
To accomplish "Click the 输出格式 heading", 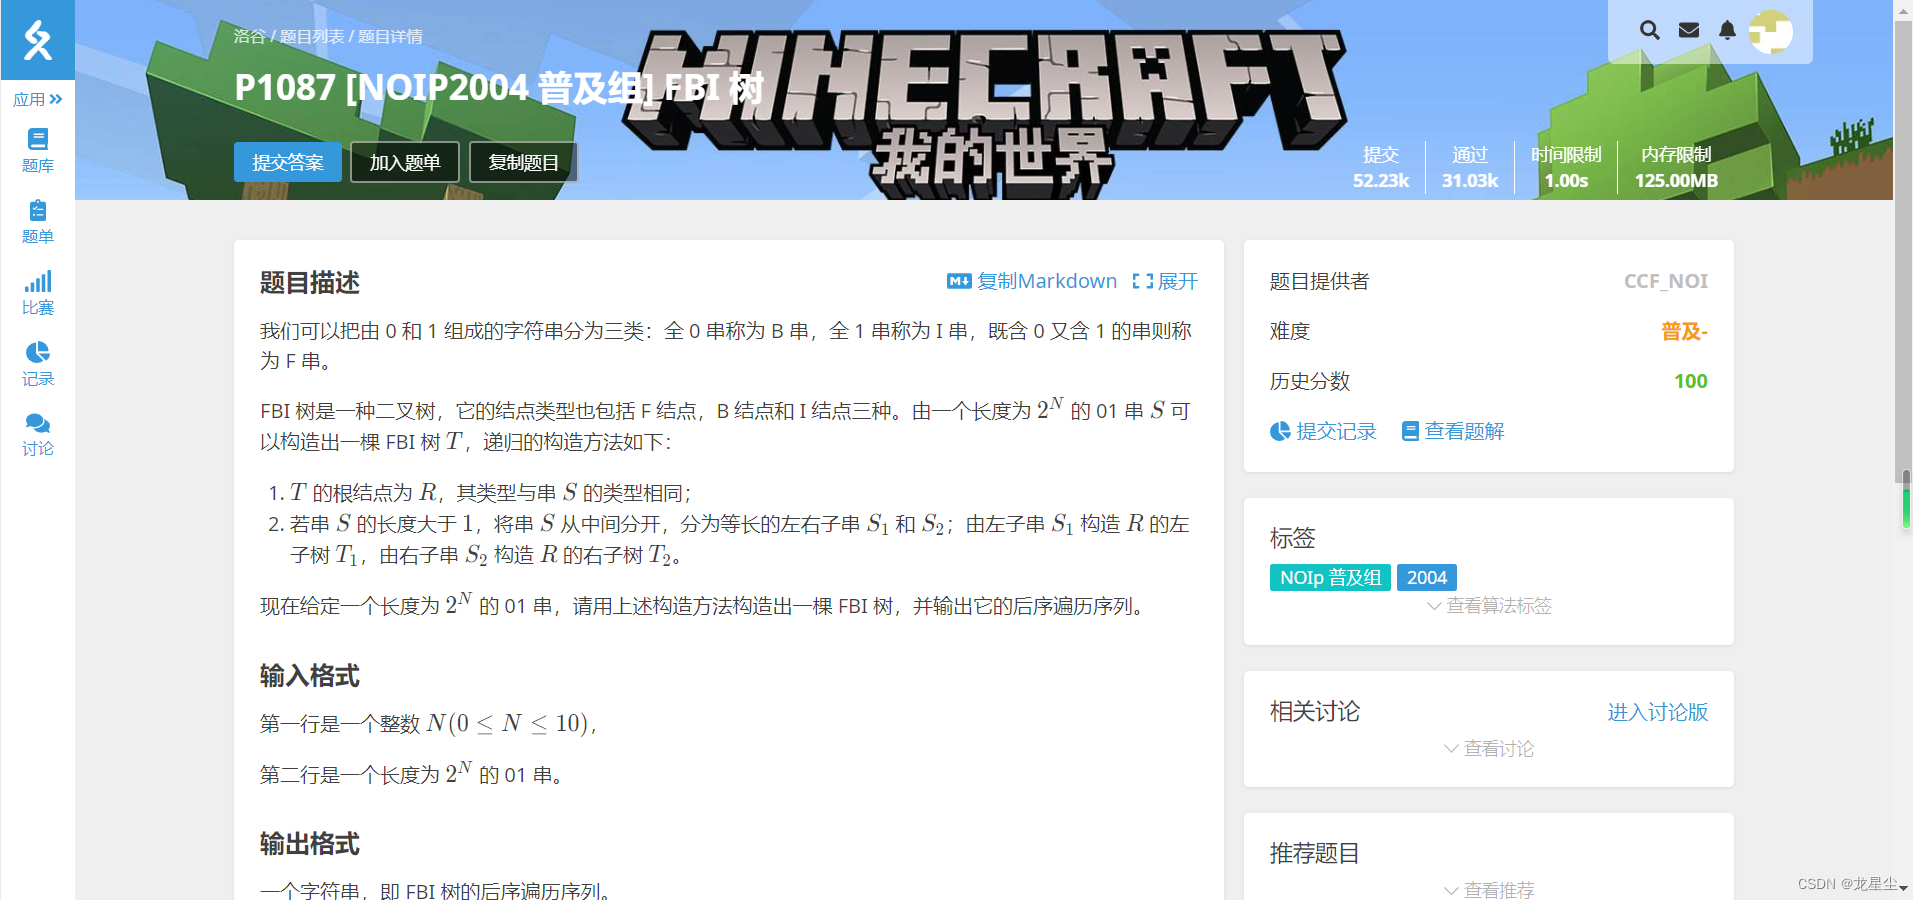I will pyautogui.click(x=310, y=844).
